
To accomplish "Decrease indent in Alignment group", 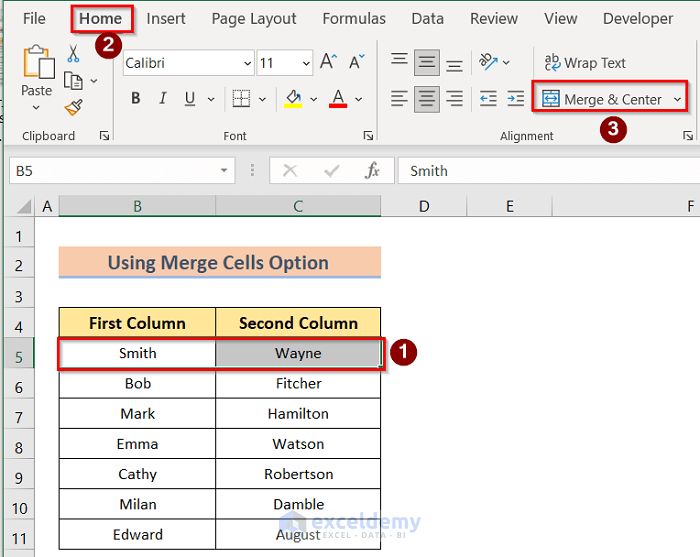I will 488,99.
